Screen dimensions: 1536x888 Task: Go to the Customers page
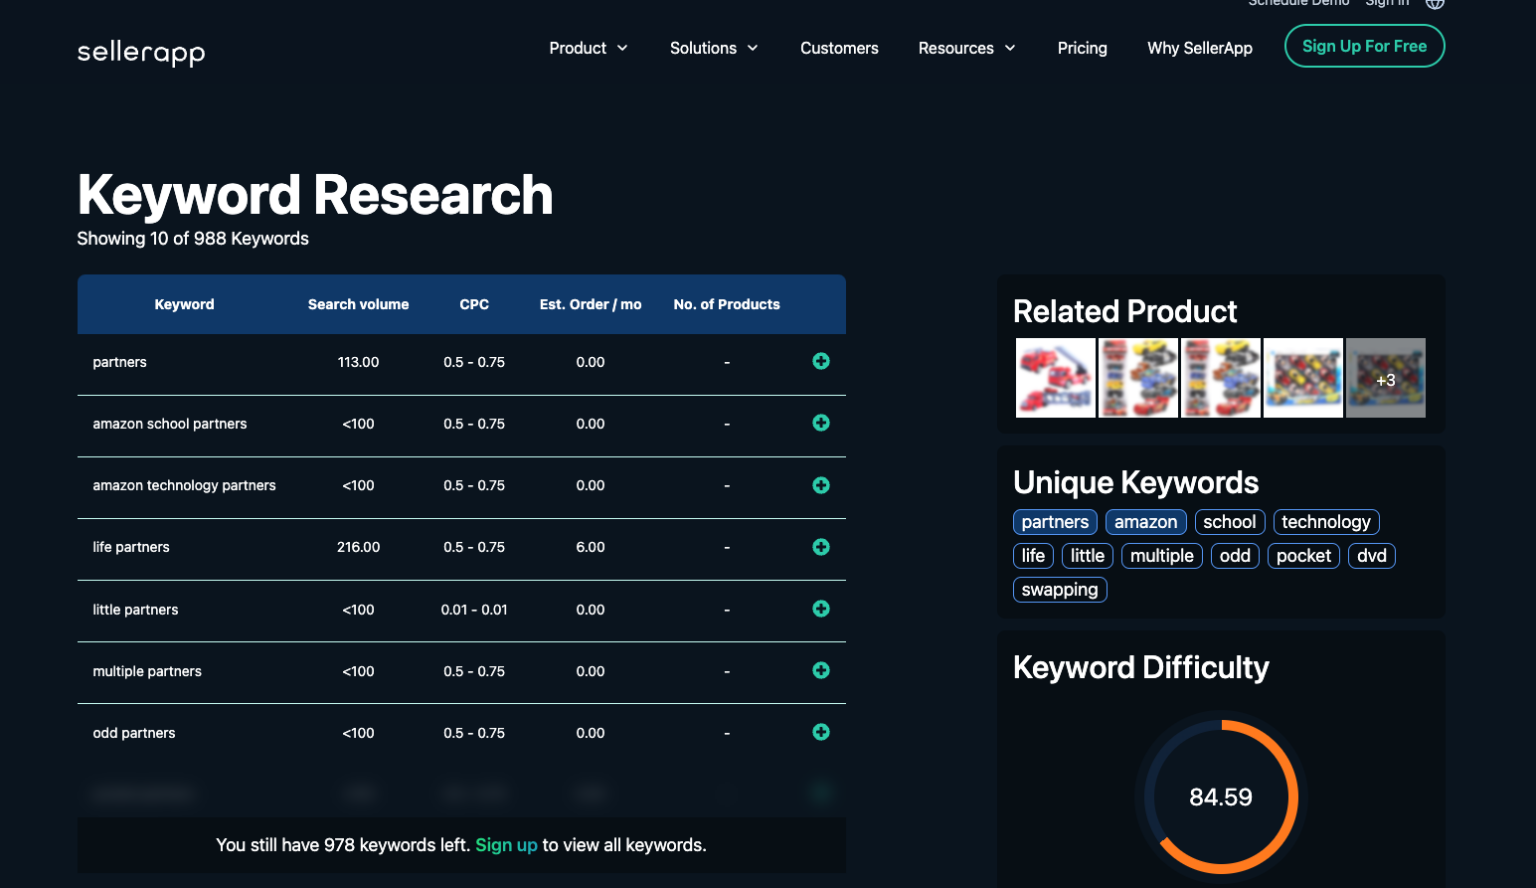click(839, 47)
